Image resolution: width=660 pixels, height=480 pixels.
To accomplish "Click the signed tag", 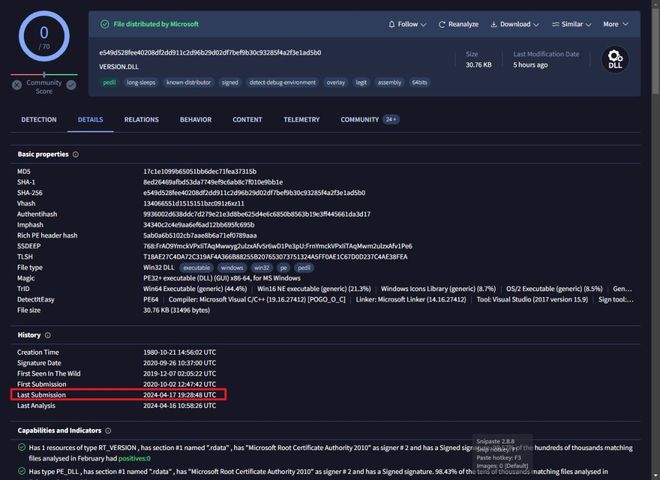I will (x=230, y=83).
